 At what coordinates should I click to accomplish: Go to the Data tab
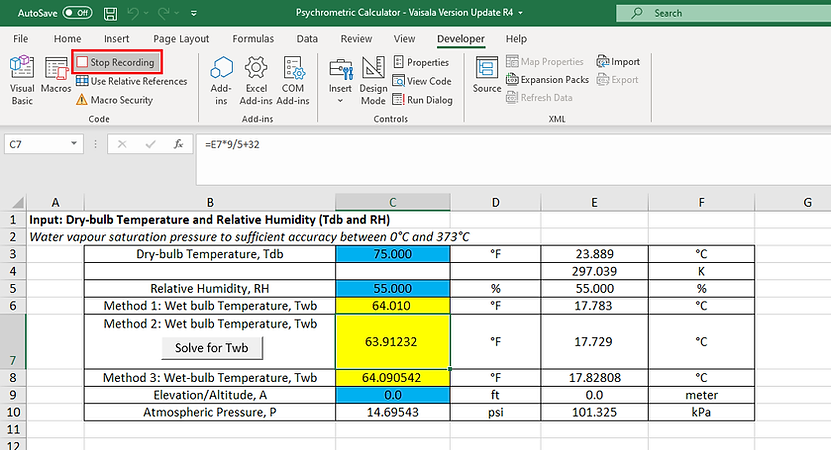coord(307,39)
